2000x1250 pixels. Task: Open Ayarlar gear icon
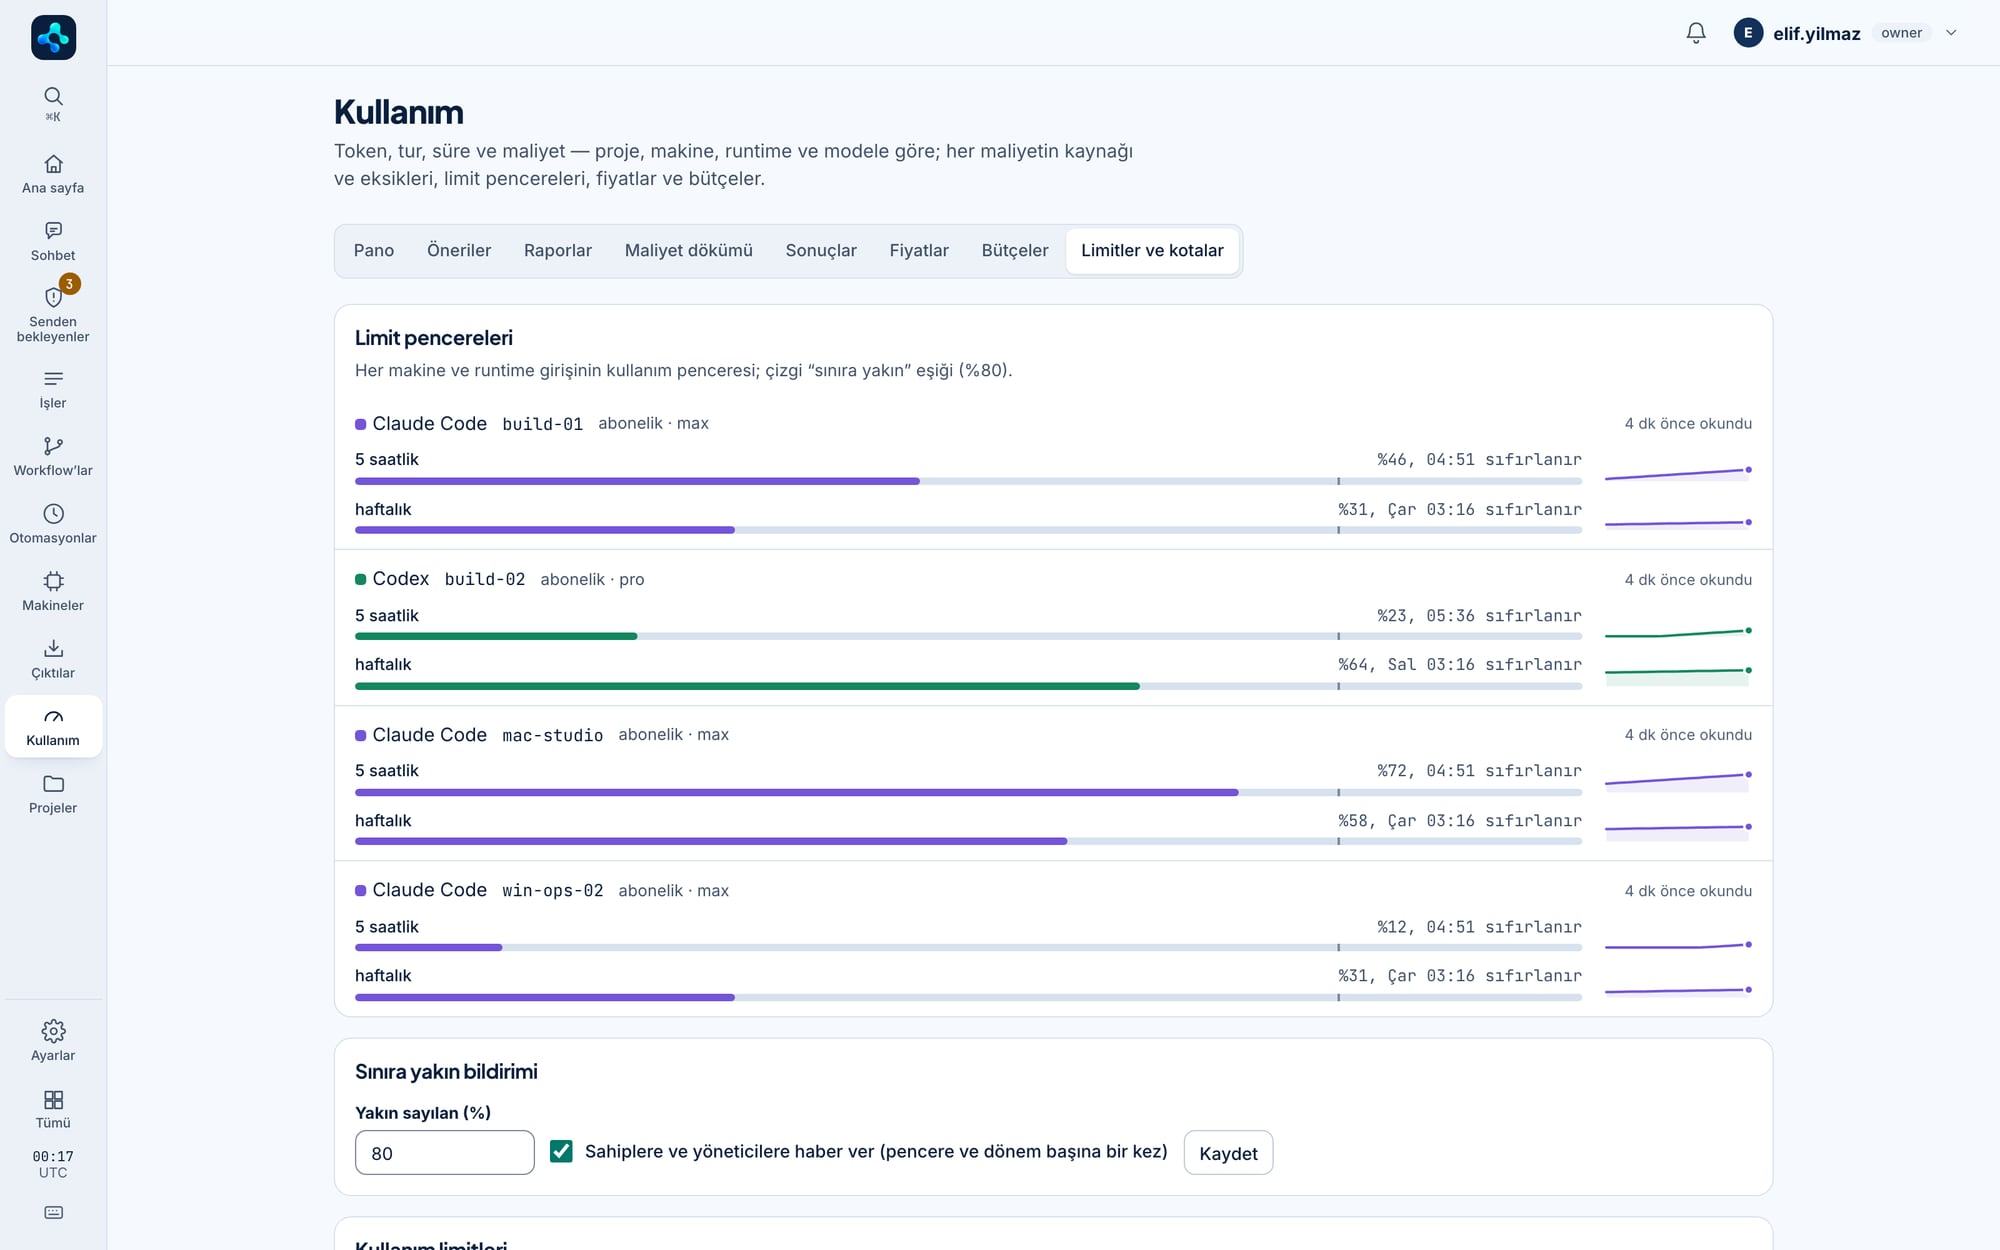point(53,1031)
